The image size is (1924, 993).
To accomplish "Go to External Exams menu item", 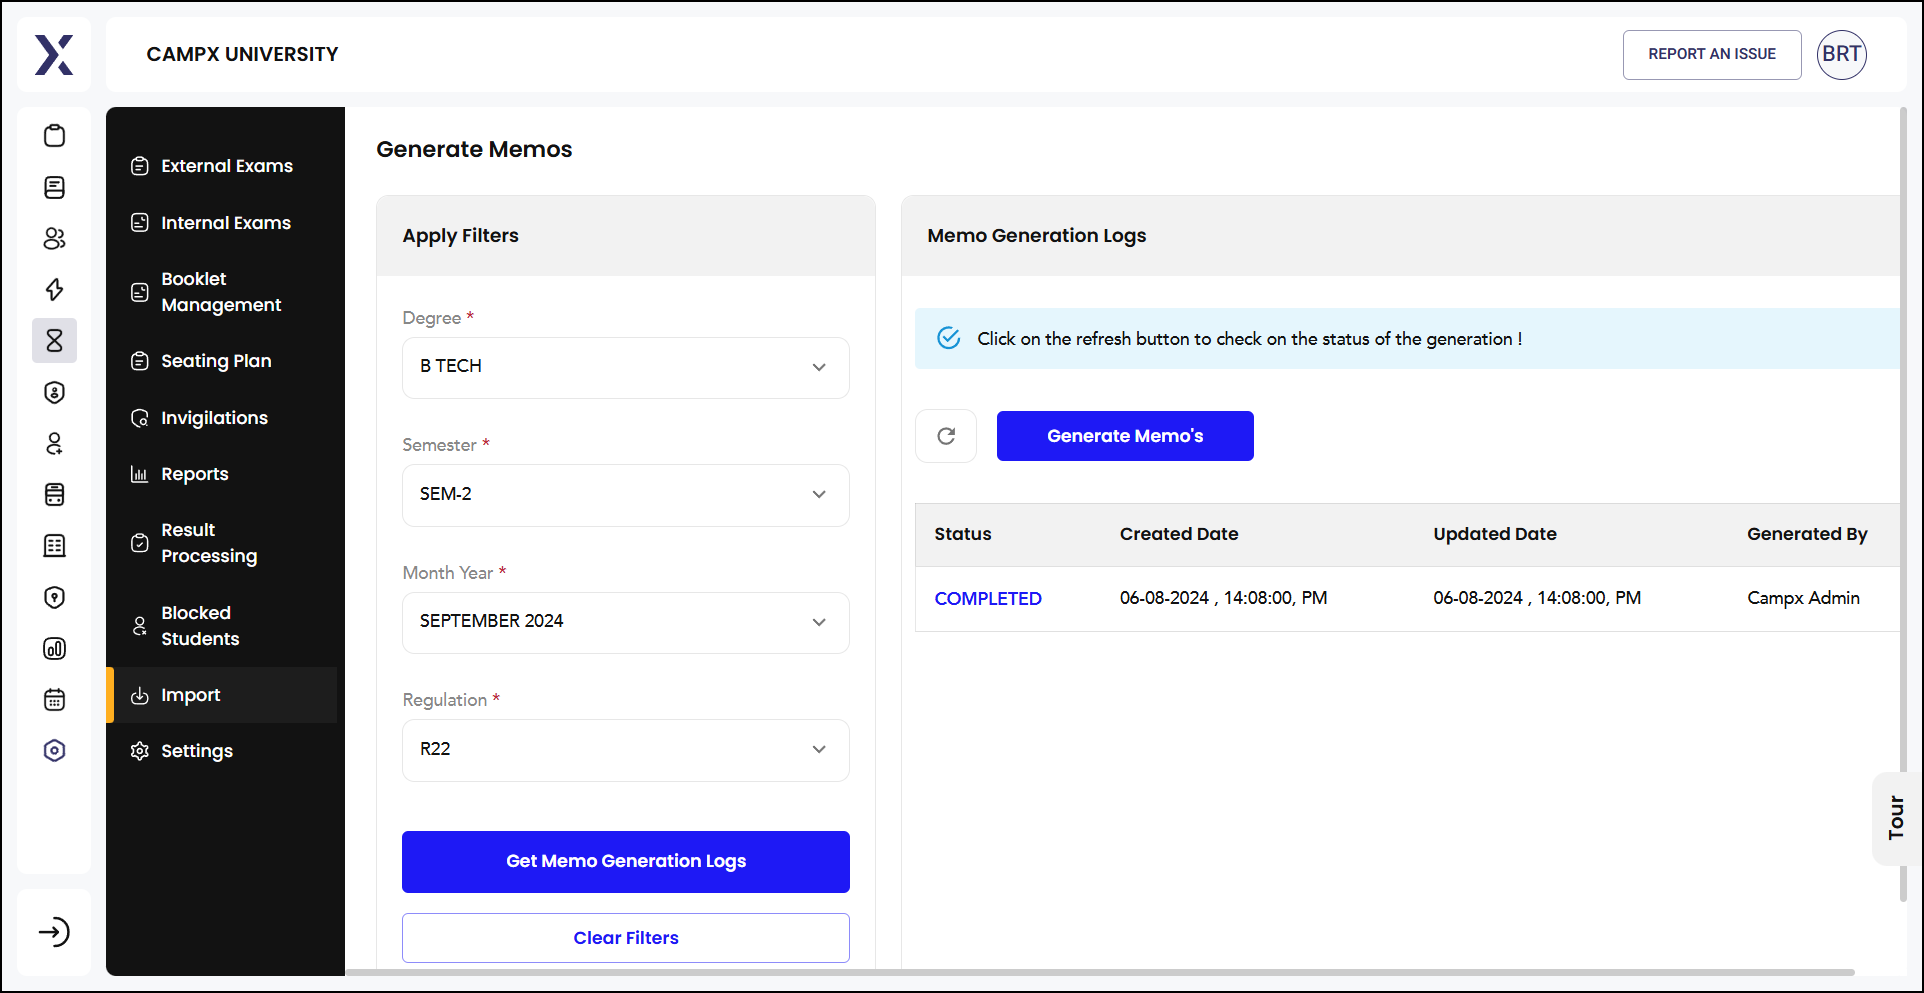I will point(222,166).
